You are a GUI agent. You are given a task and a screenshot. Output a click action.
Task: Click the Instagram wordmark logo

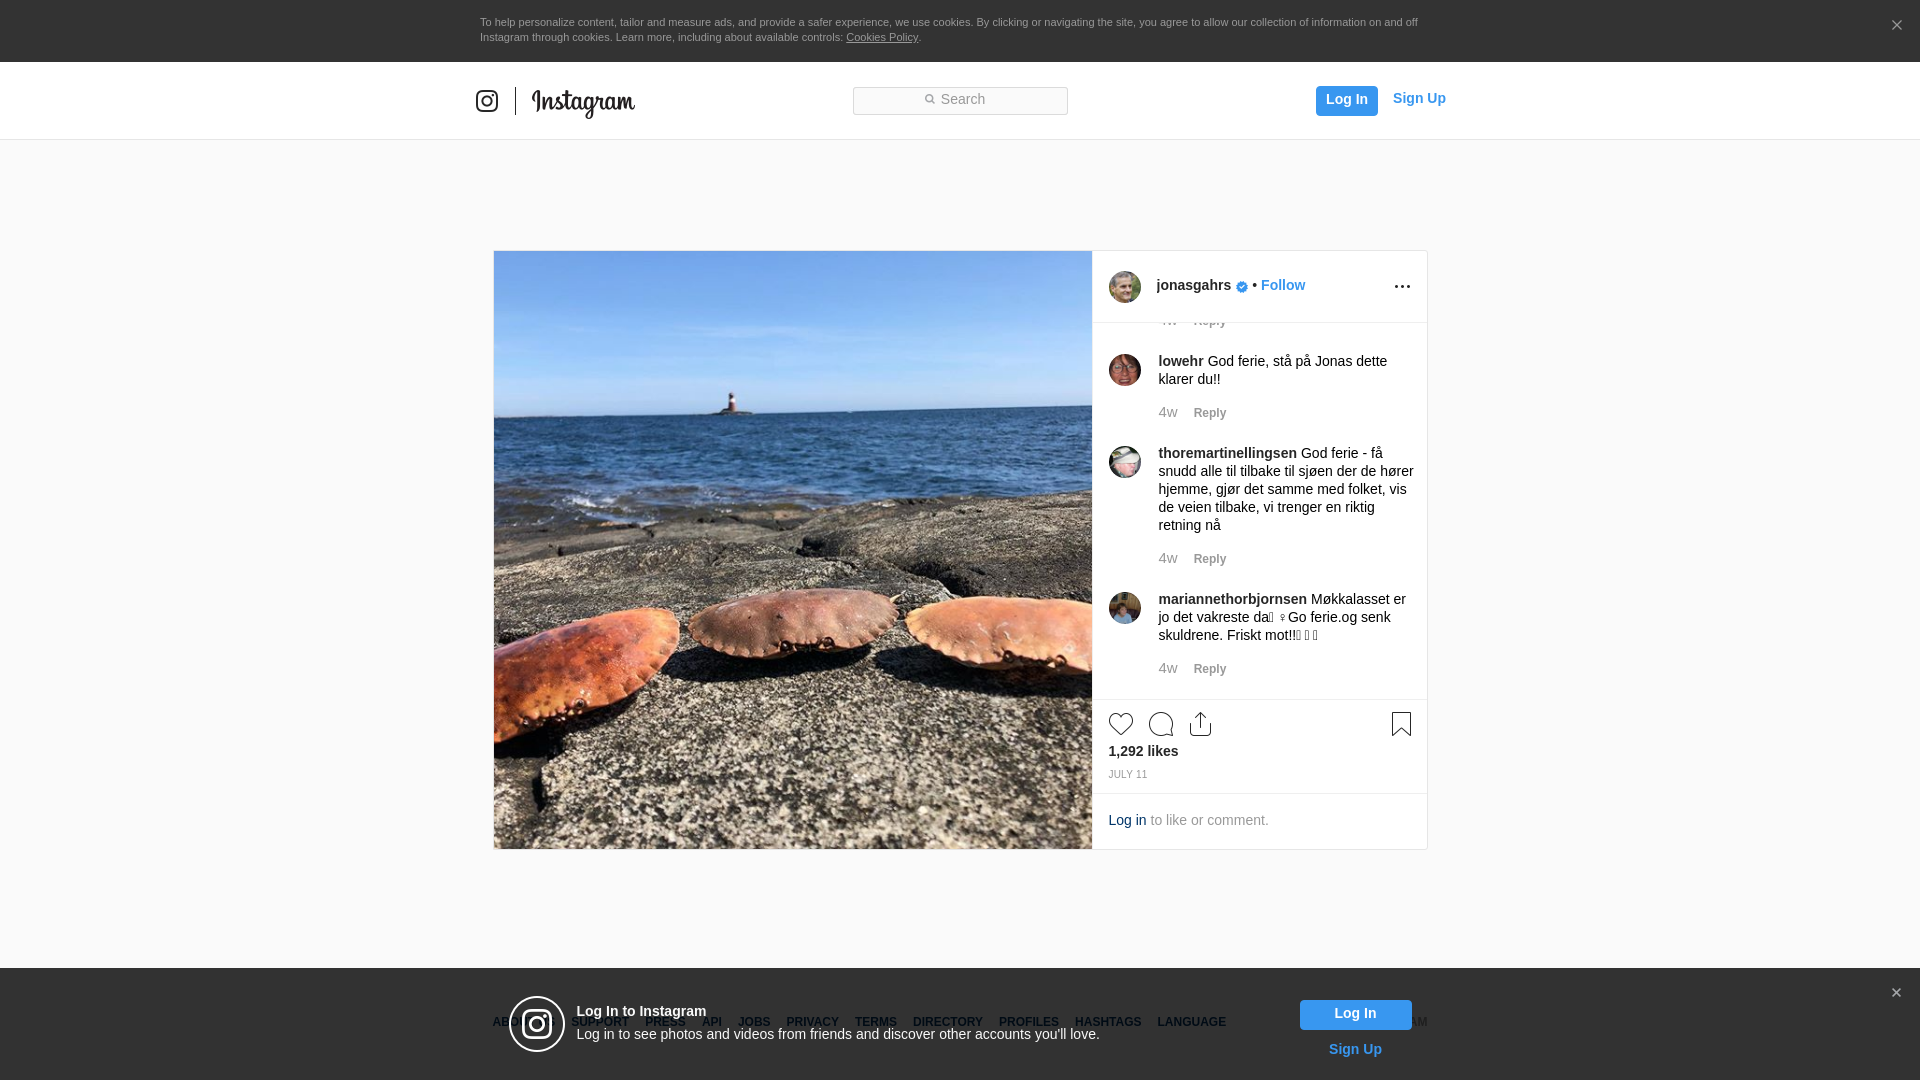(x=583, y=103)
